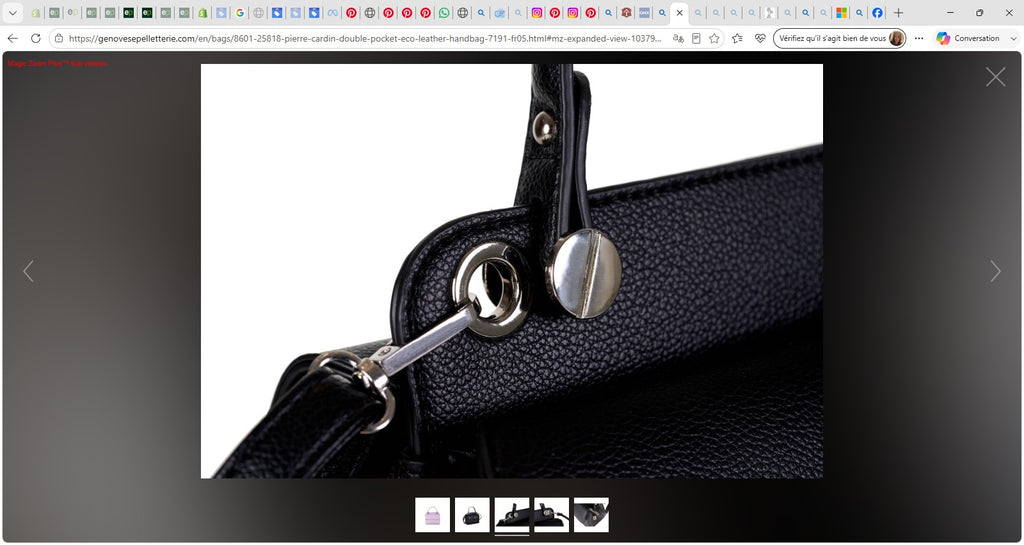Switch to the Google tab
Image resolution: width=1024 pixels, height=545 pixels.
click(240, 12)
